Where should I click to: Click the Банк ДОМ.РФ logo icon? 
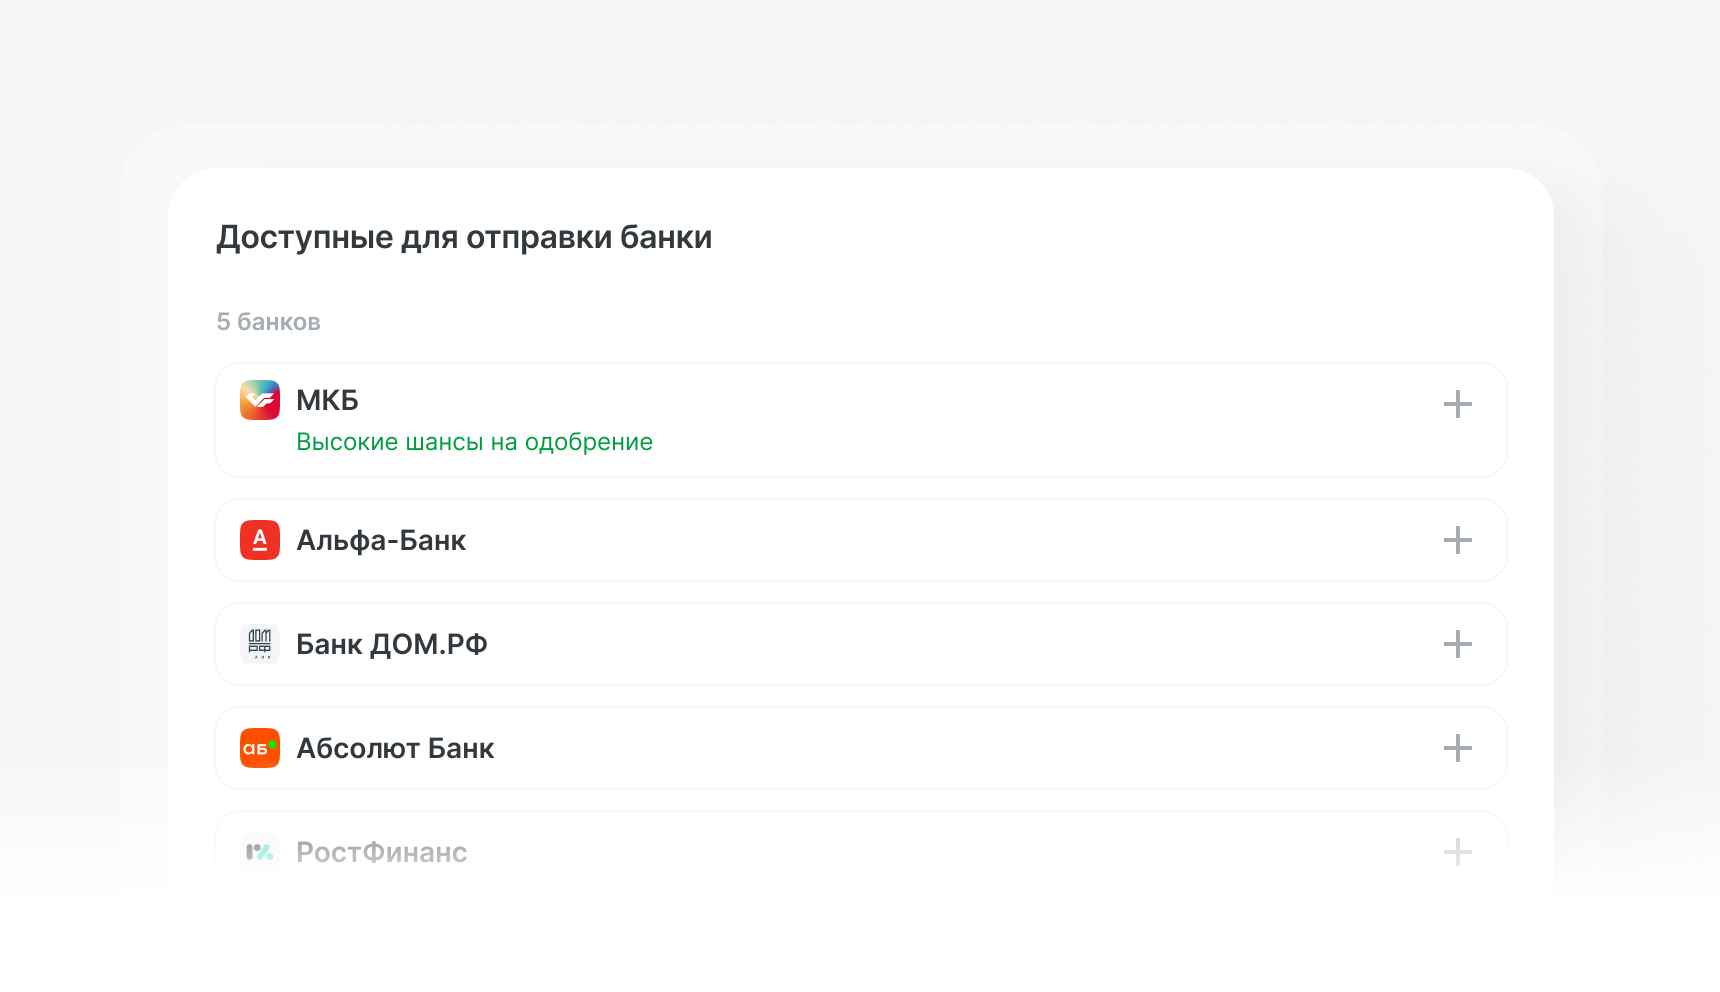[260, 644]
